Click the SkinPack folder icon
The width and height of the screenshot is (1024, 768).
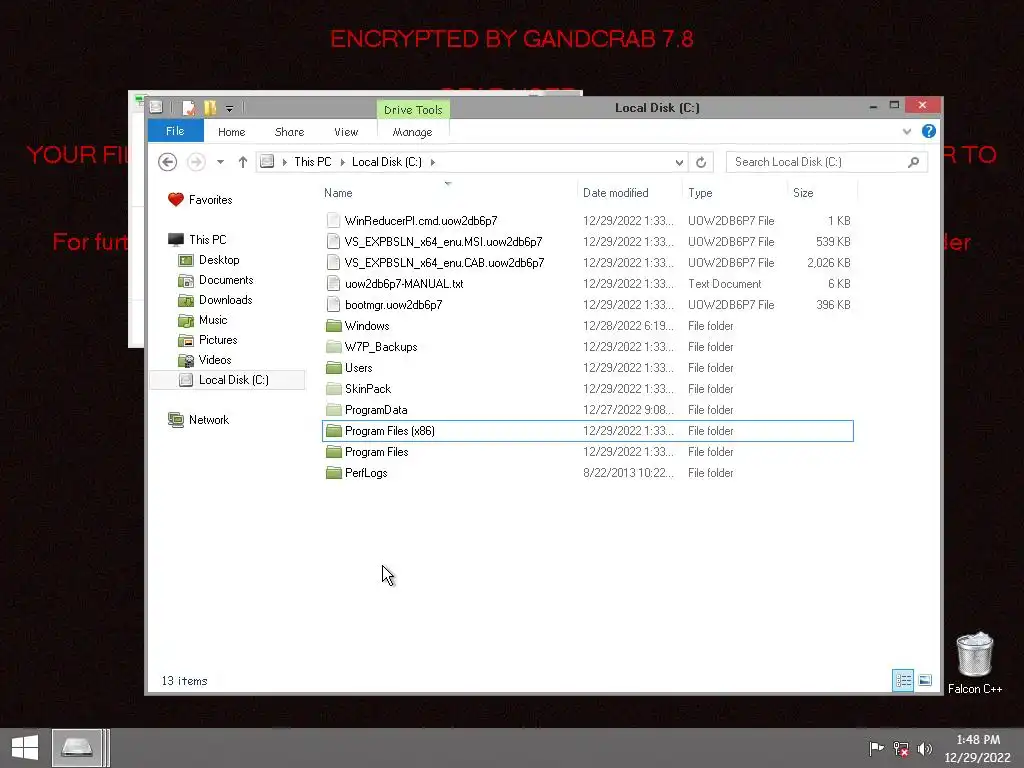(x=334, y=389)
